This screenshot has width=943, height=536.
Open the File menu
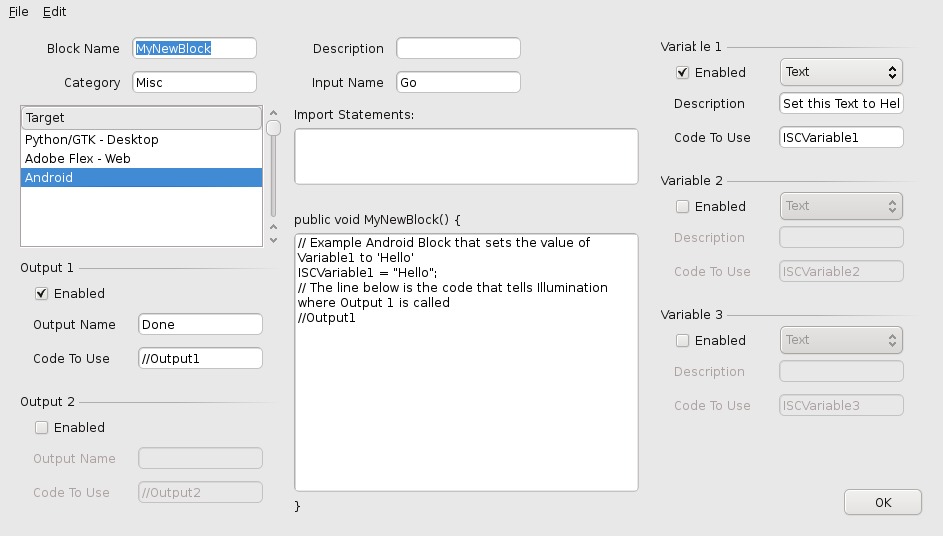(18, 11)
